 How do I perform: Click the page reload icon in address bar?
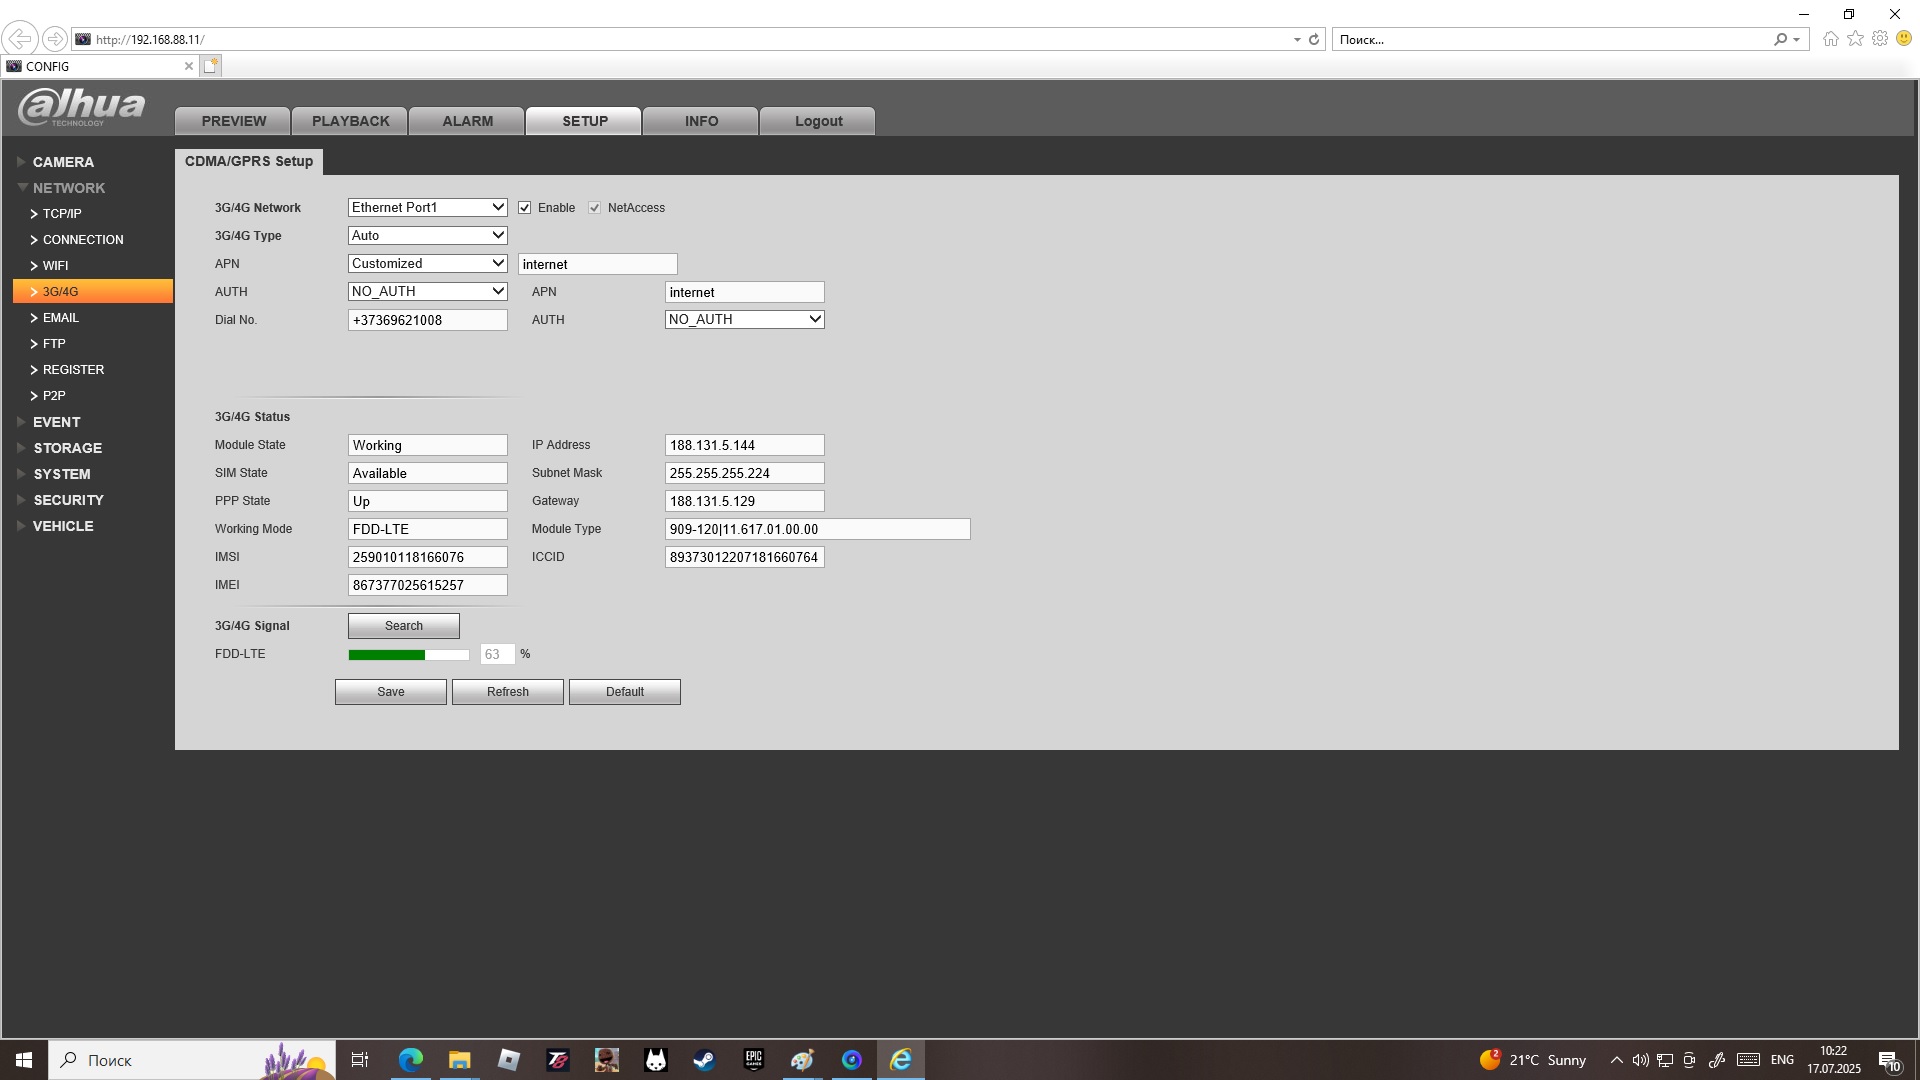point(1314,39)
